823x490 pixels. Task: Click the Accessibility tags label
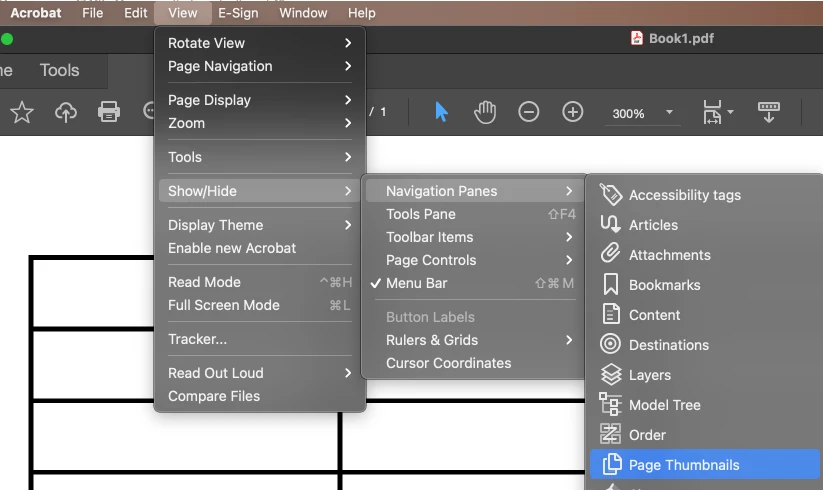pos(684,195)
